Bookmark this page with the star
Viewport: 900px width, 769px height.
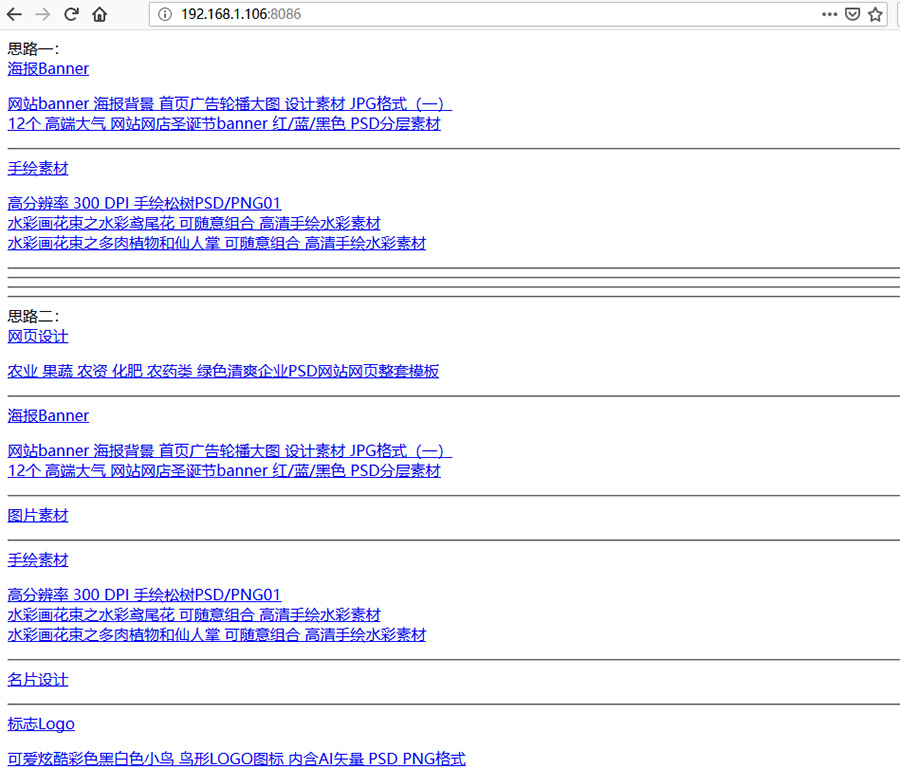pos(875,14)
